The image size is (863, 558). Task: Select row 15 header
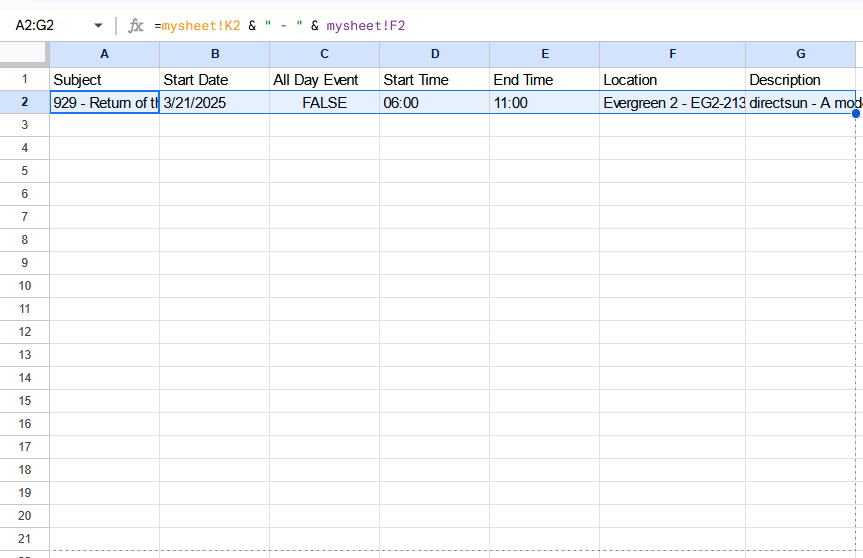pyautogui.click(x=25, y=401)
